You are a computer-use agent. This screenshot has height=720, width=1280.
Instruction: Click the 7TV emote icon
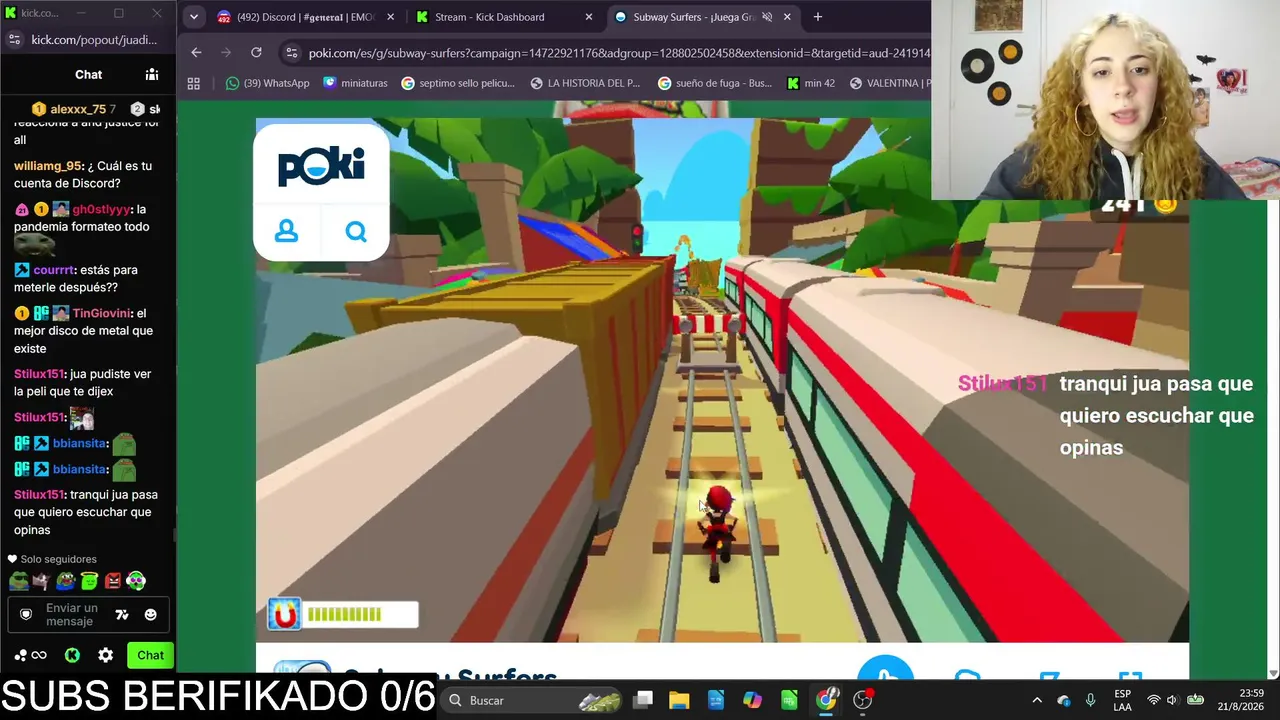point(122,615)
